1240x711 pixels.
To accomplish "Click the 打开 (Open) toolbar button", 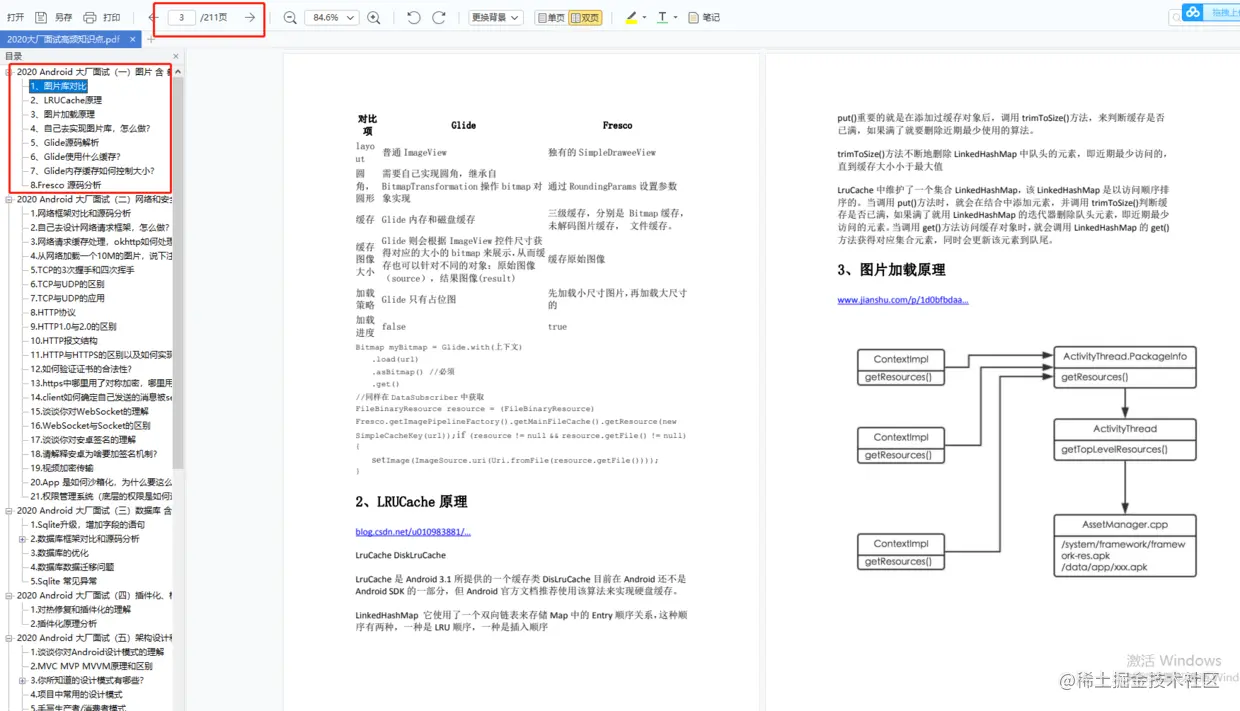I will [15, 17].
